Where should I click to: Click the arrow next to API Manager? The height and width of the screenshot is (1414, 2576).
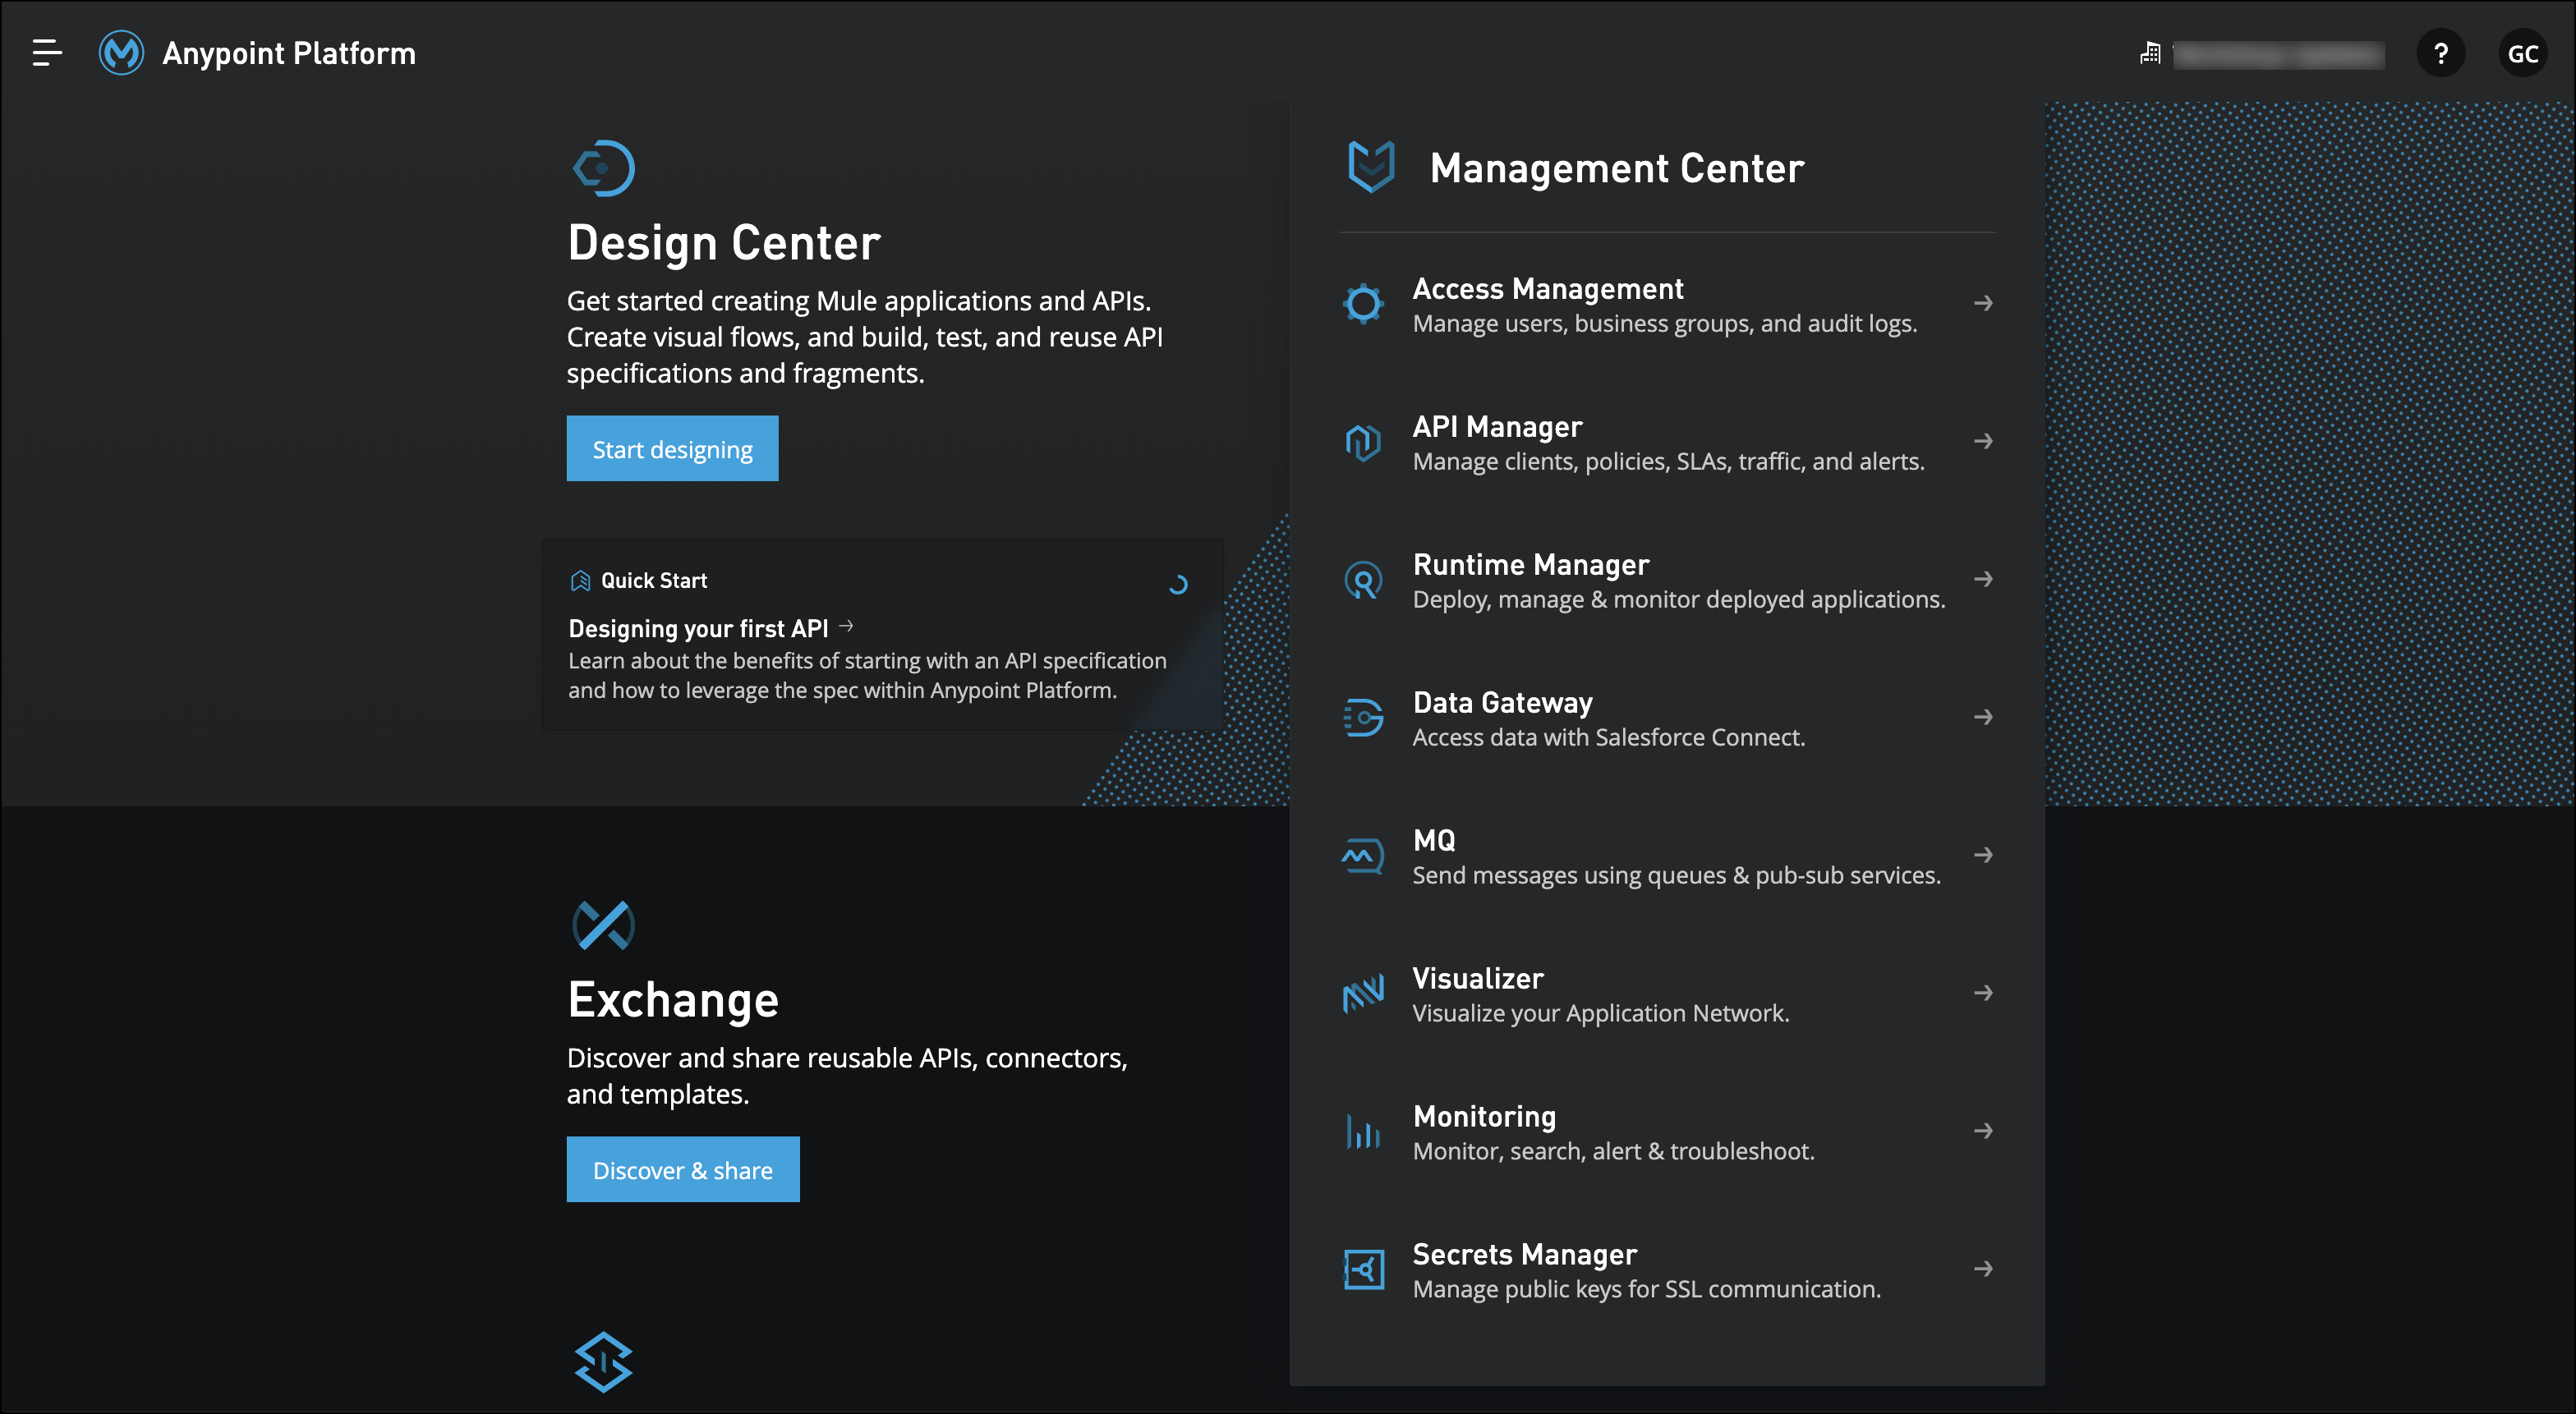1983,441
